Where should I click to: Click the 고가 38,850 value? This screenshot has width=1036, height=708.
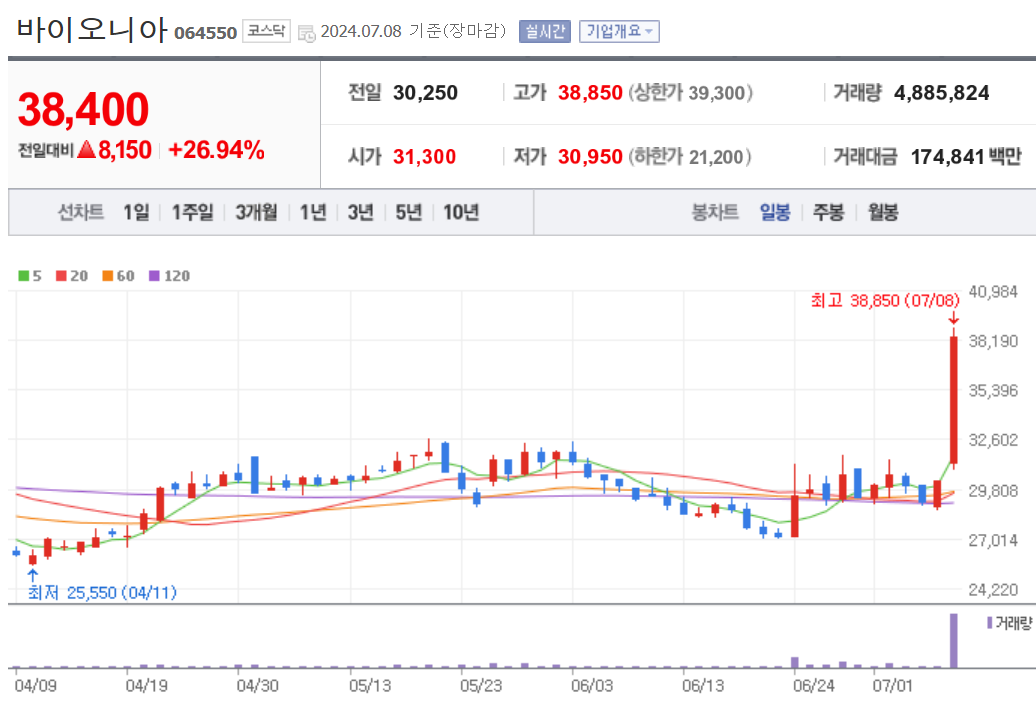[590, 92]
